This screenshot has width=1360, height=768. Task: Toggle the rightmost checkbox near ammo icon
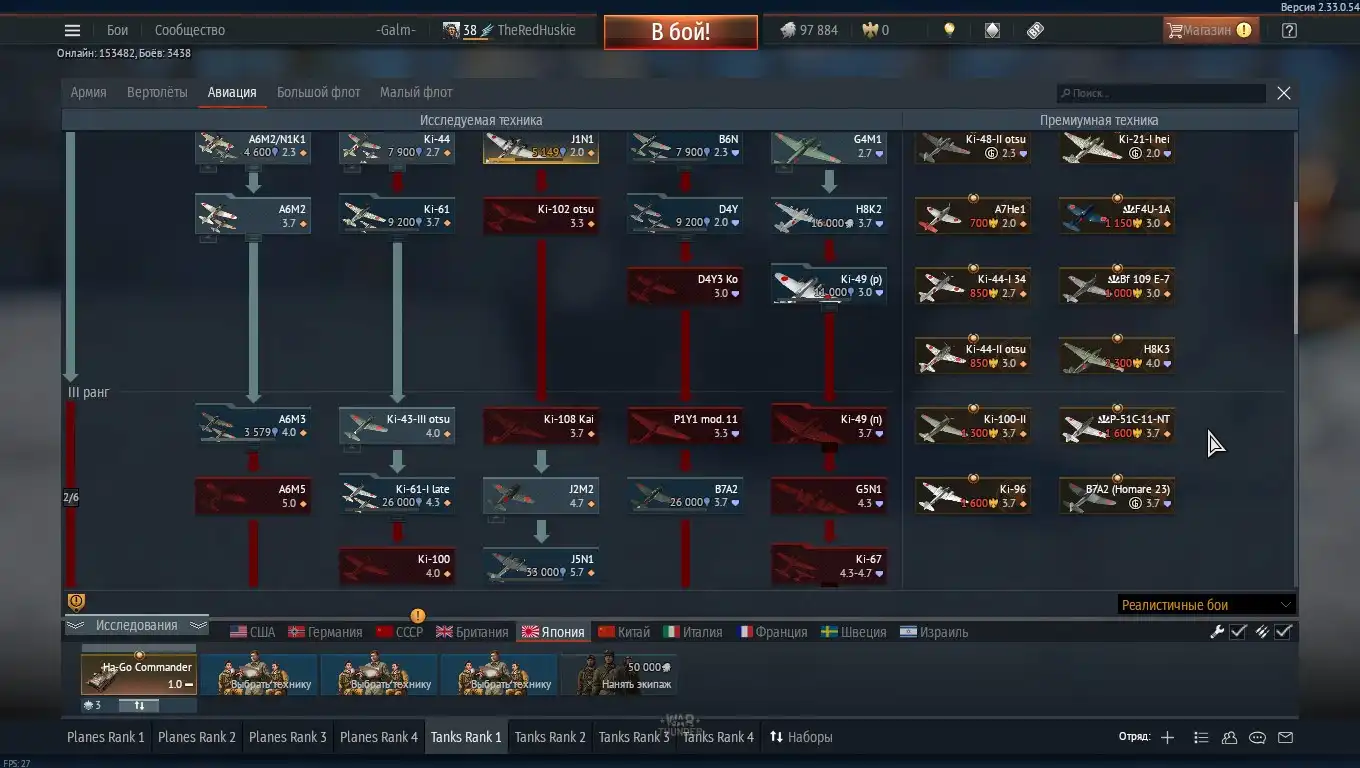[1283, 631]
